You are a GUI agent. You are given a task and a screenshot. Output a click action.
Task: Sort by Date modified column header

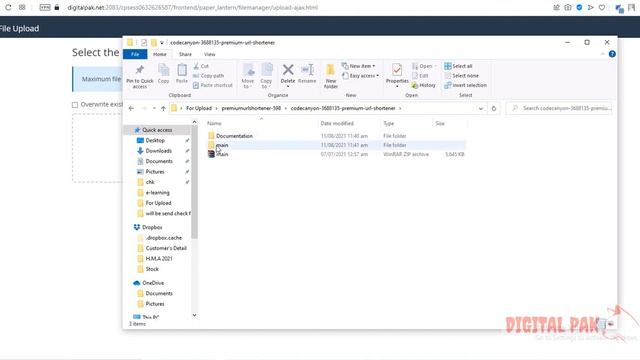tap(337, 123)
